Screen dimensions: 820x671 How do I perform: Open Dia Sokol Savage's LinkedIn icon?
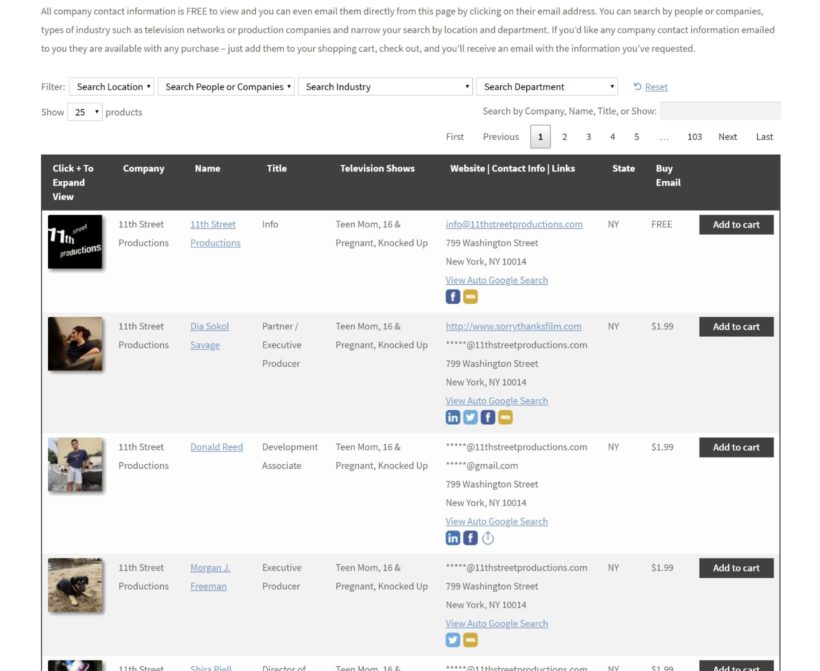click(453, 417)
